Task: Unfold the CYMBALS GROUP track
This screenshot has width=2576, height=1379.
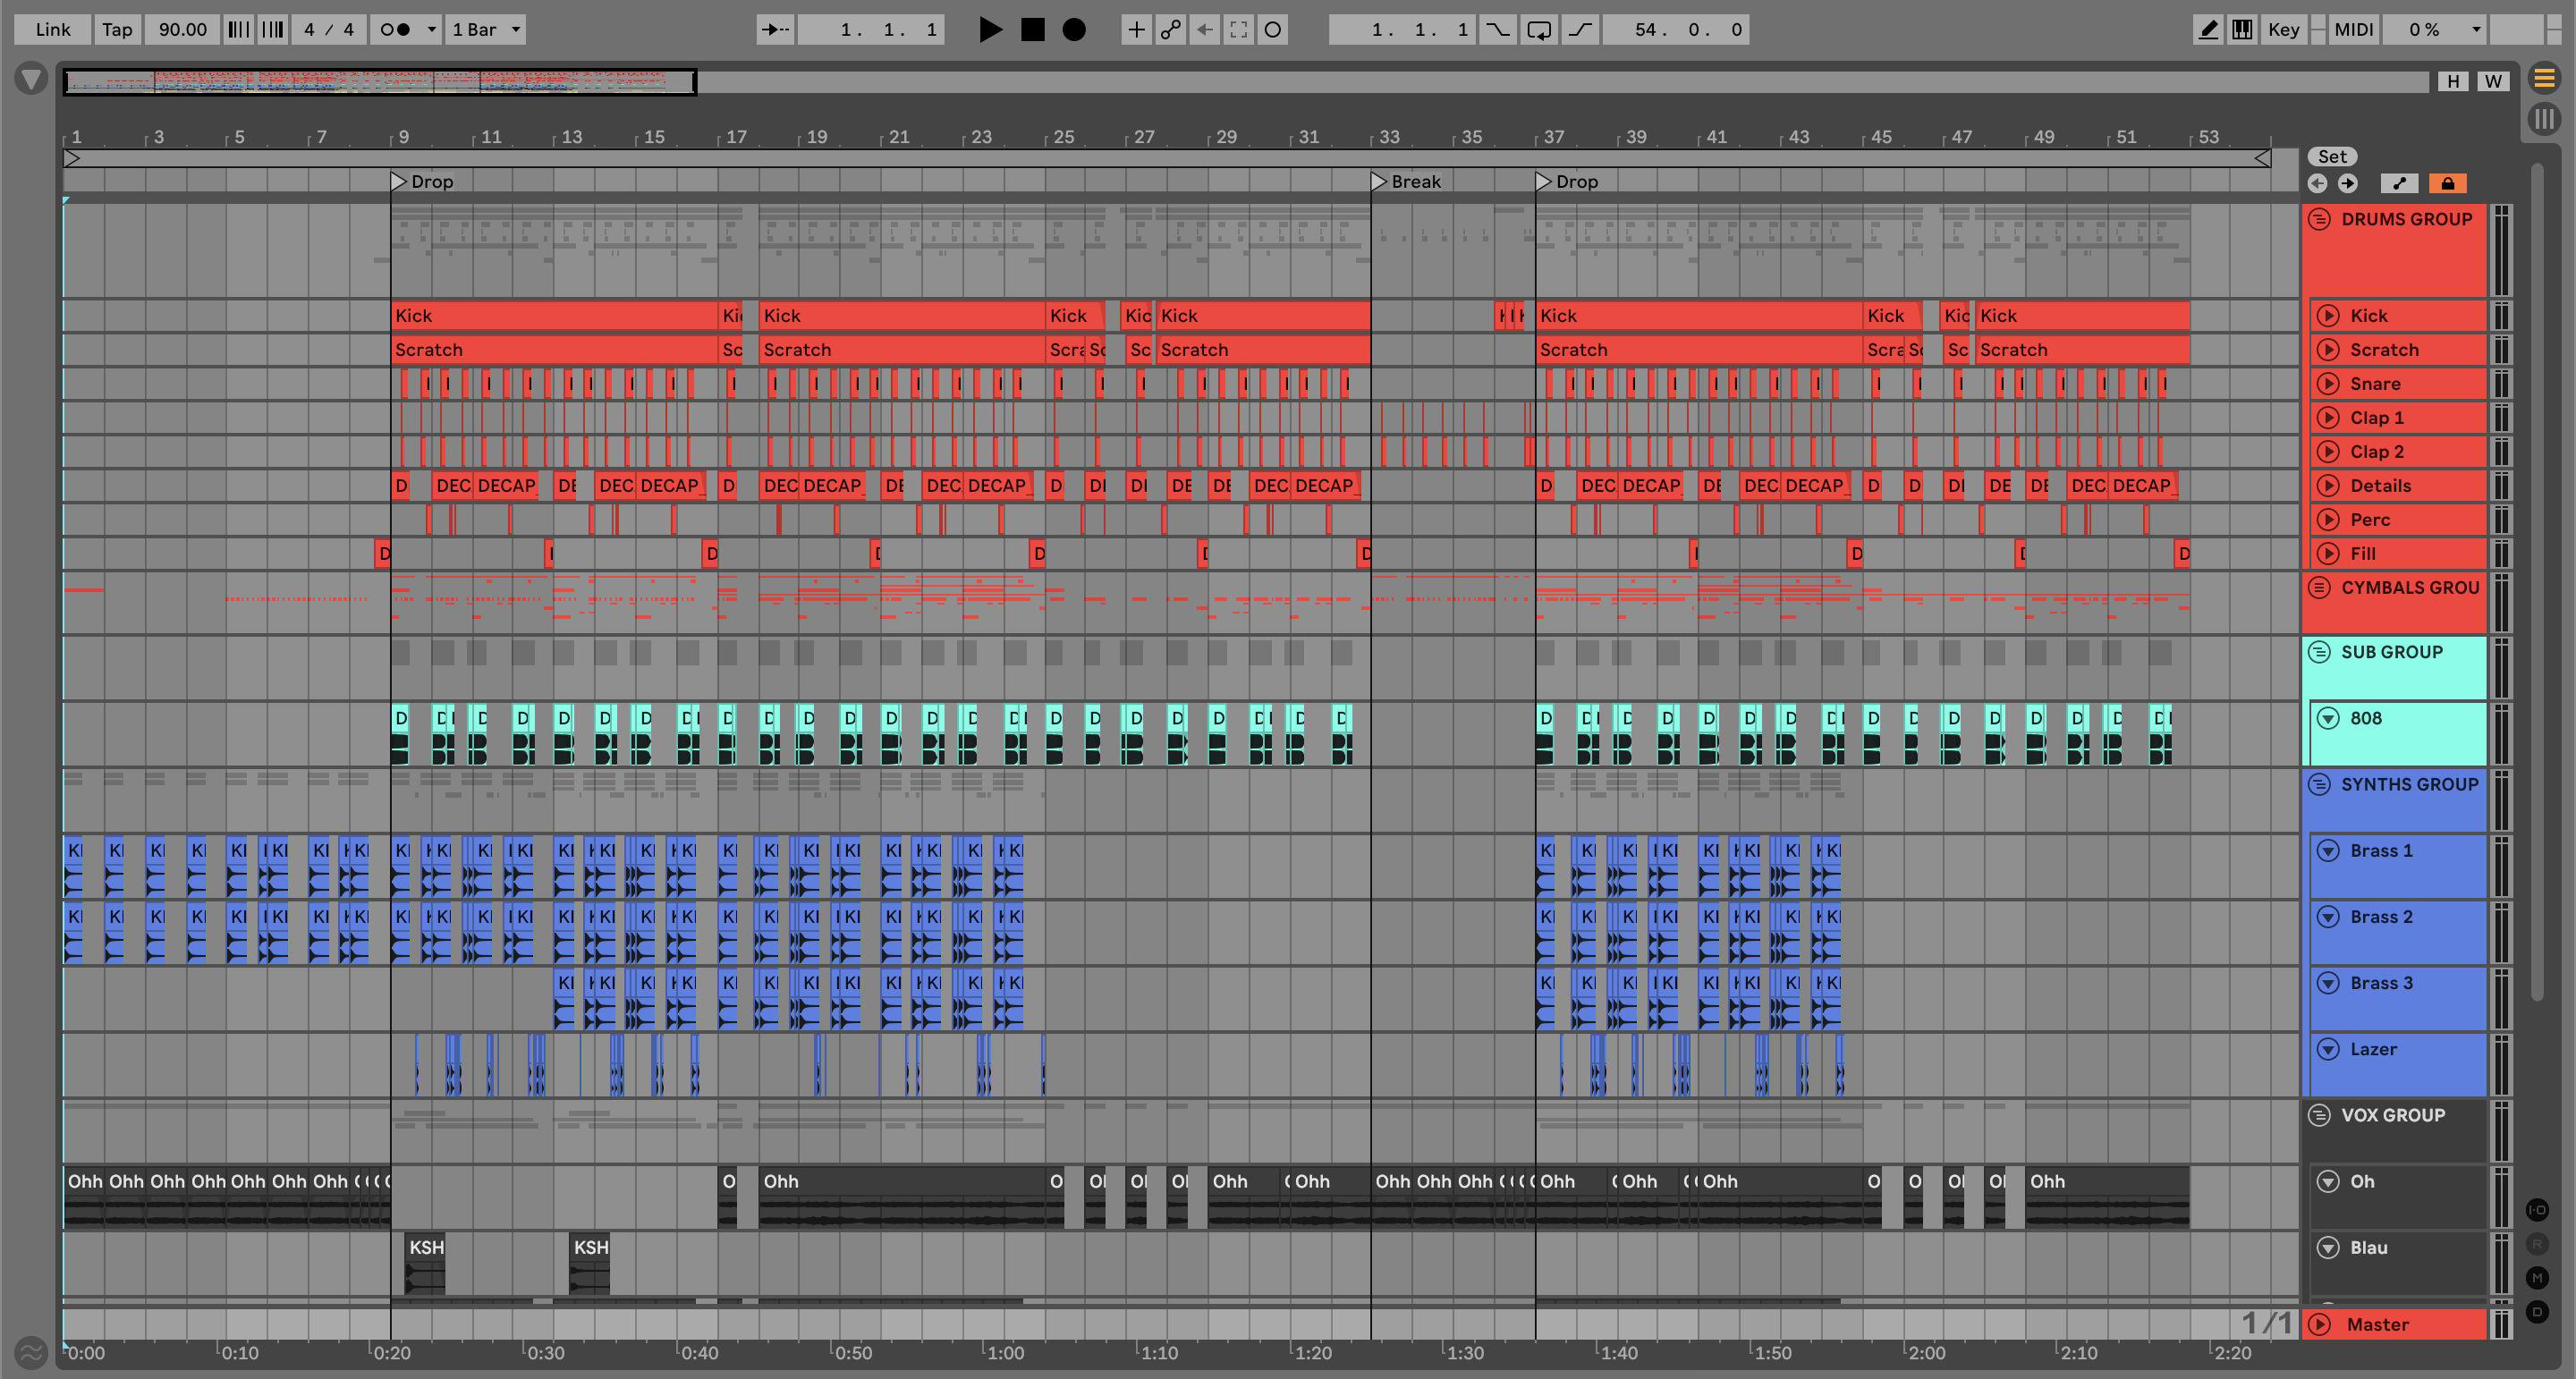Action: click(x=2320, y=587)
